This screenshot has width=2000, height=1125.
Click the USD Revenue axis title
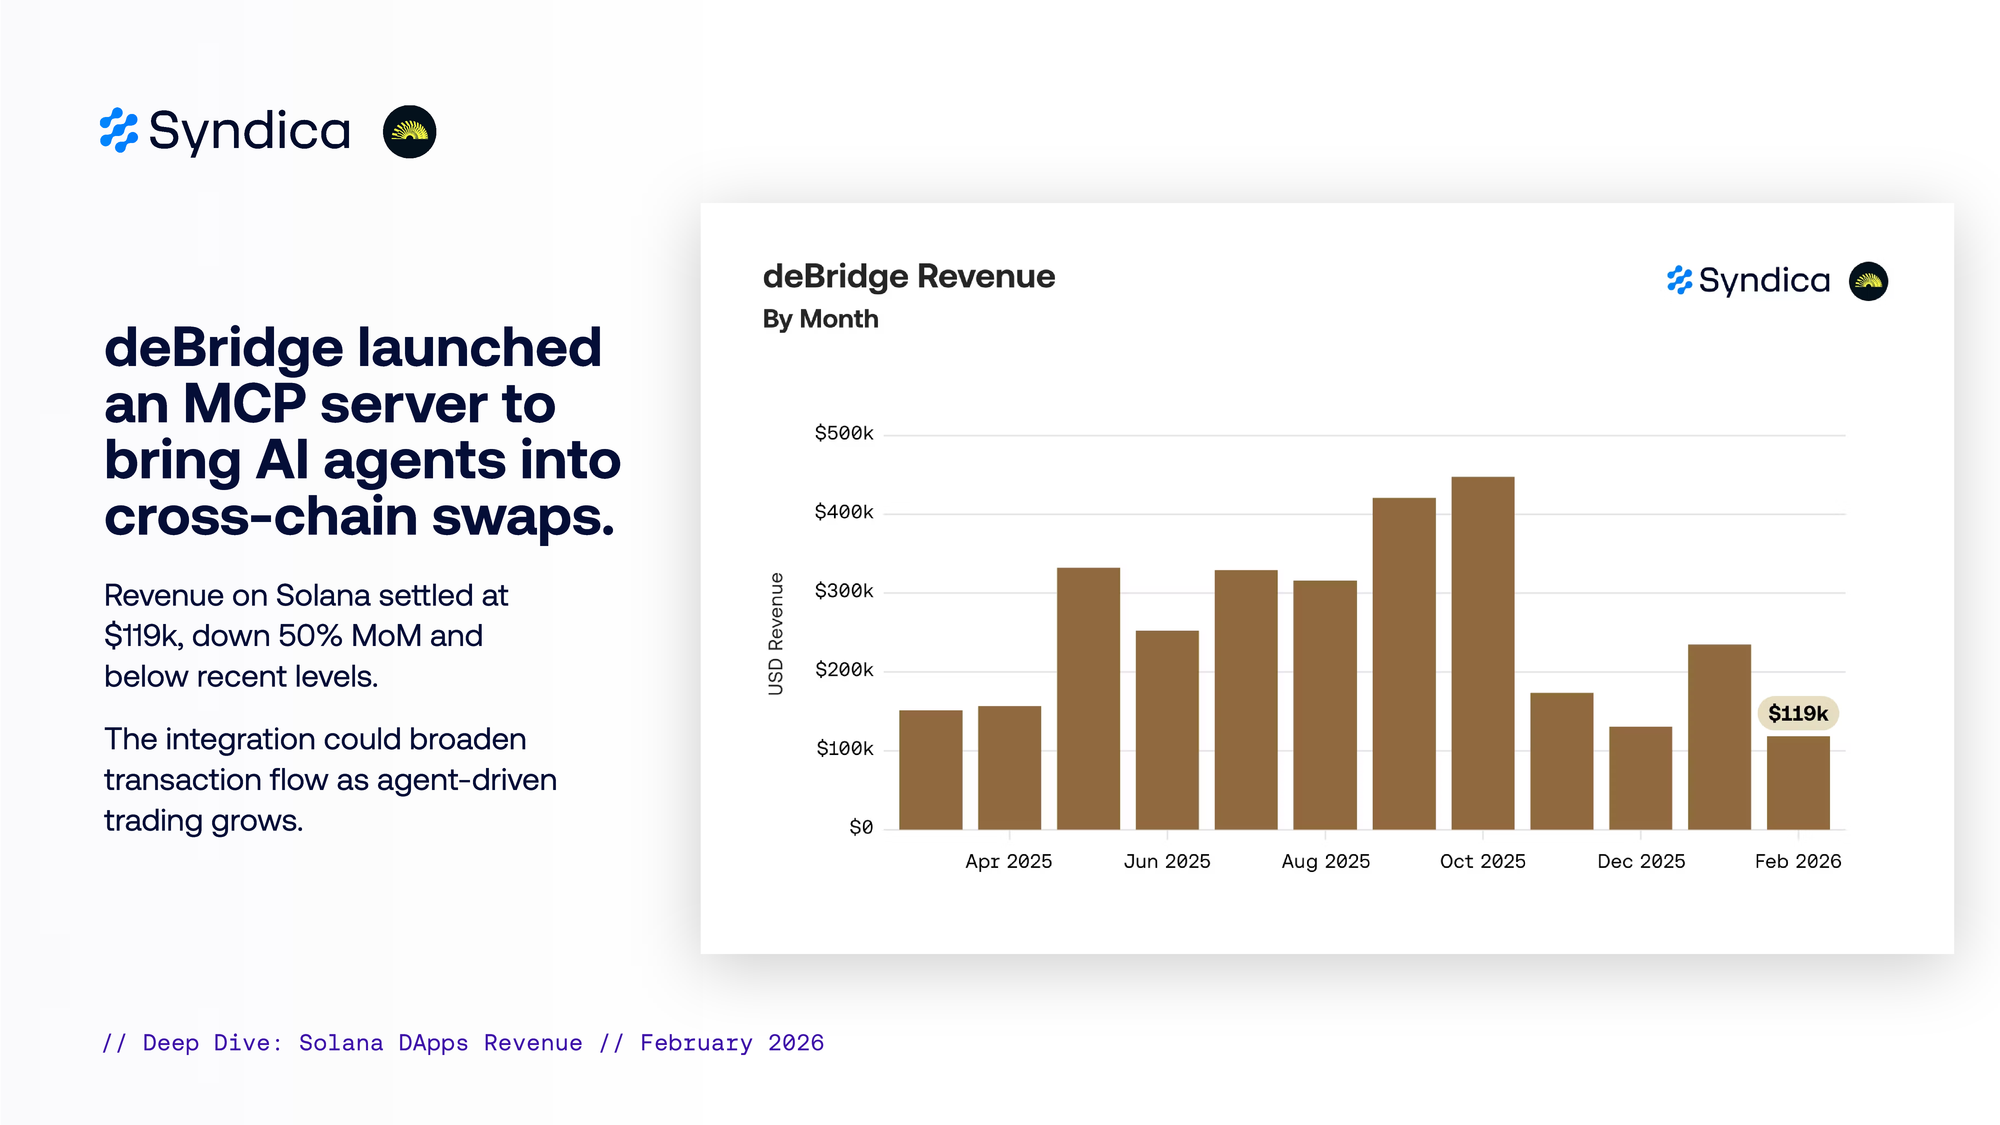[776, 634]
